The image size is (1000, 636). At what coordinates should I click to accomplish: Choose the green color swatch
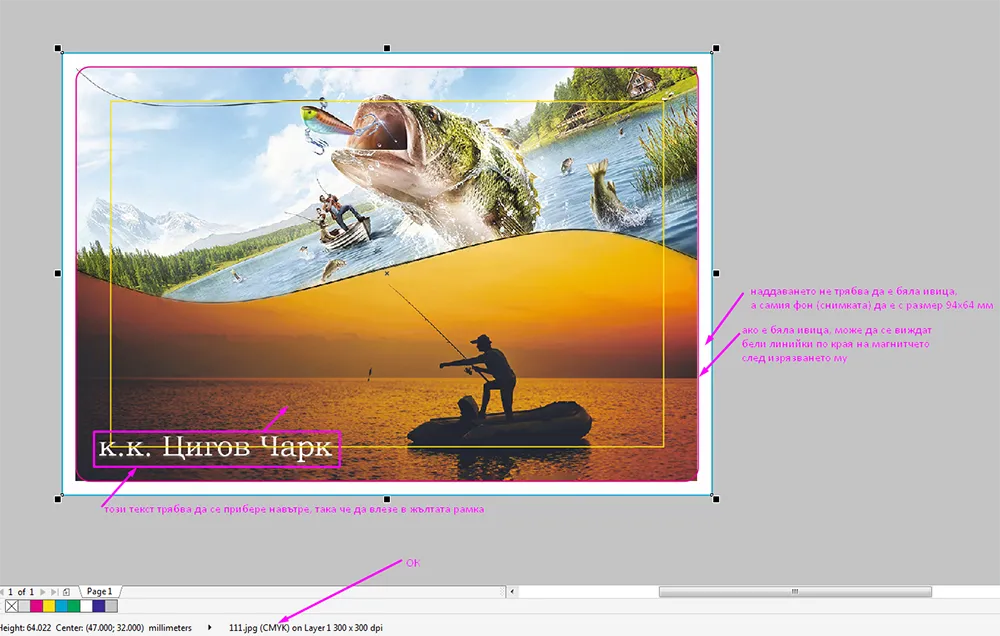pos(74,606)
